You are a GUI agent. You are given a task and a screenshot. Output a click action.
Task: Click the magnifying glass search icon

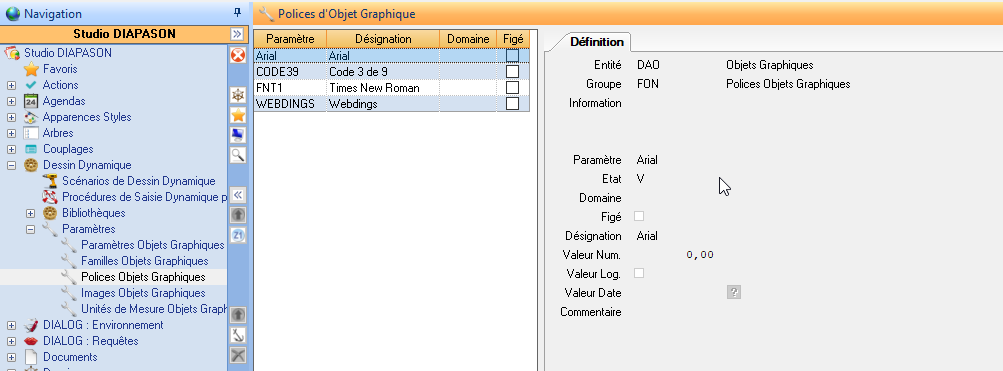(x=238, y=155)
